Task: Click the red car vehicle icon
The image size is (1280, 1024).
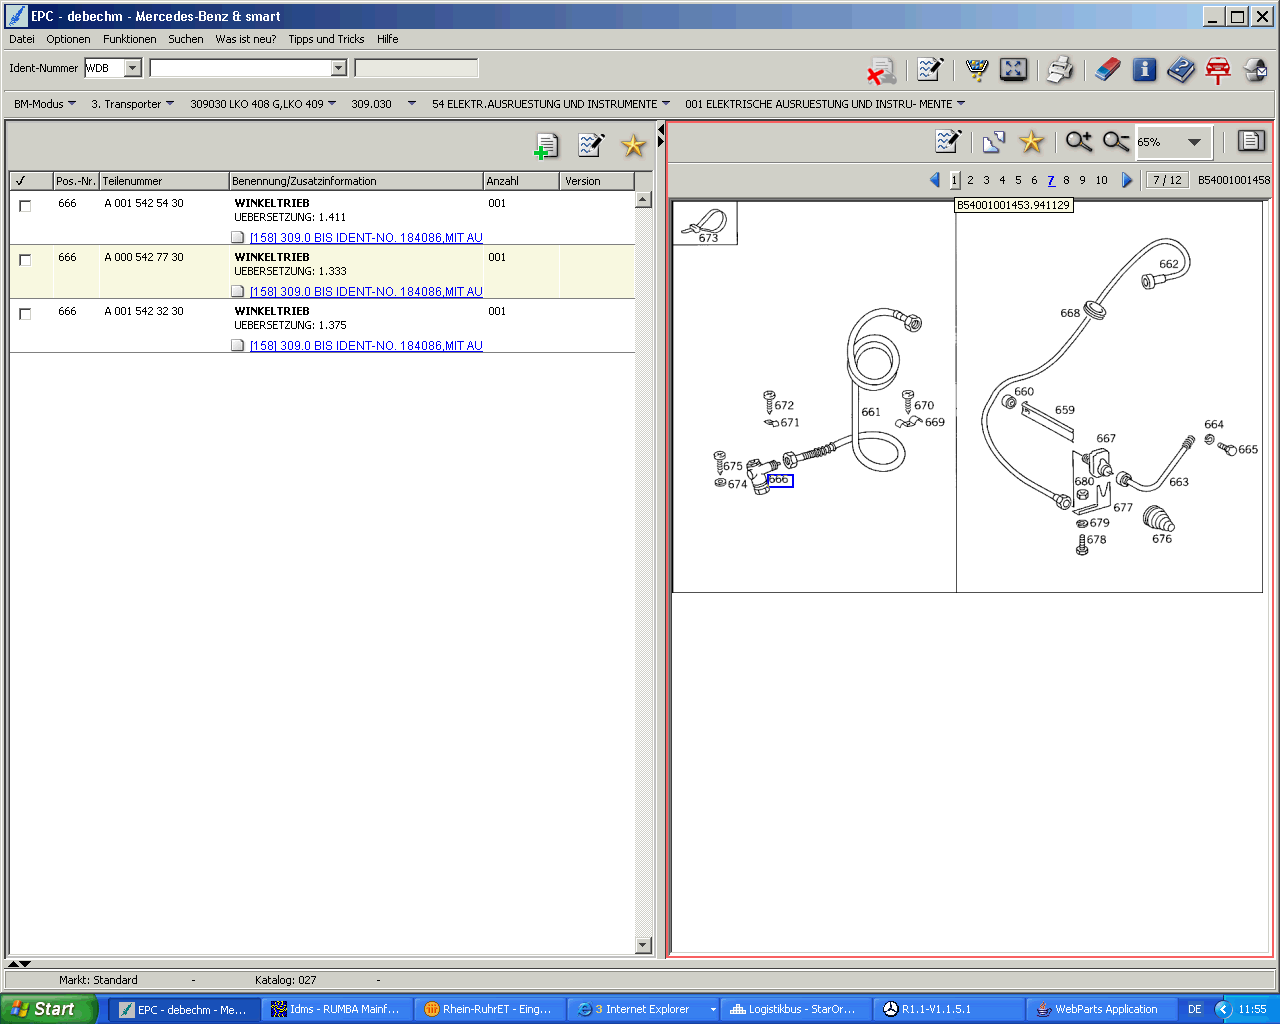Action: (1217, 70)
